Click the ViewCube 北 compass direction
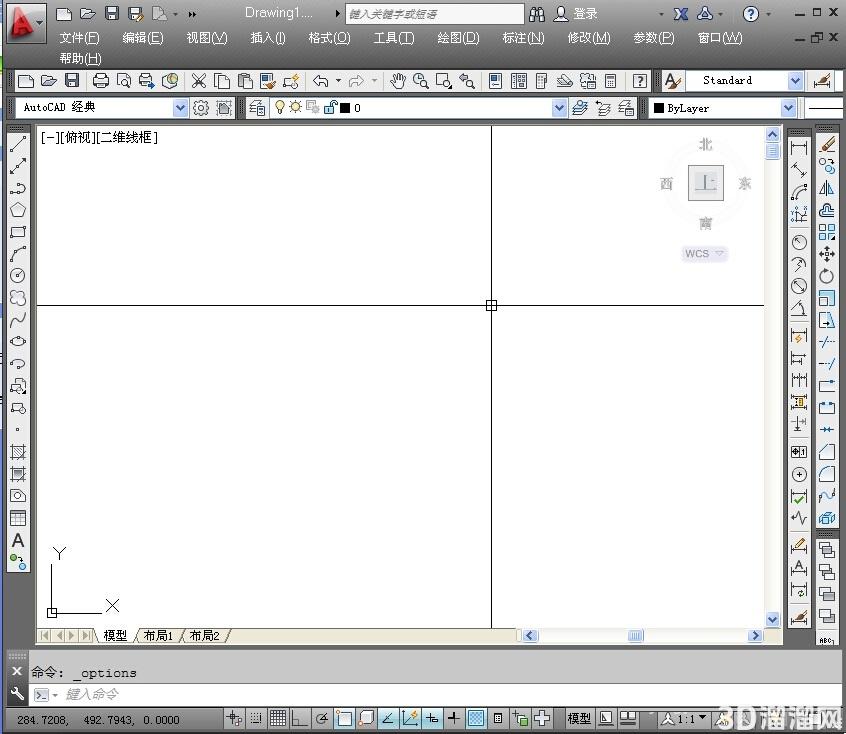This screenshot has height=734, width=846. point(706,144)
